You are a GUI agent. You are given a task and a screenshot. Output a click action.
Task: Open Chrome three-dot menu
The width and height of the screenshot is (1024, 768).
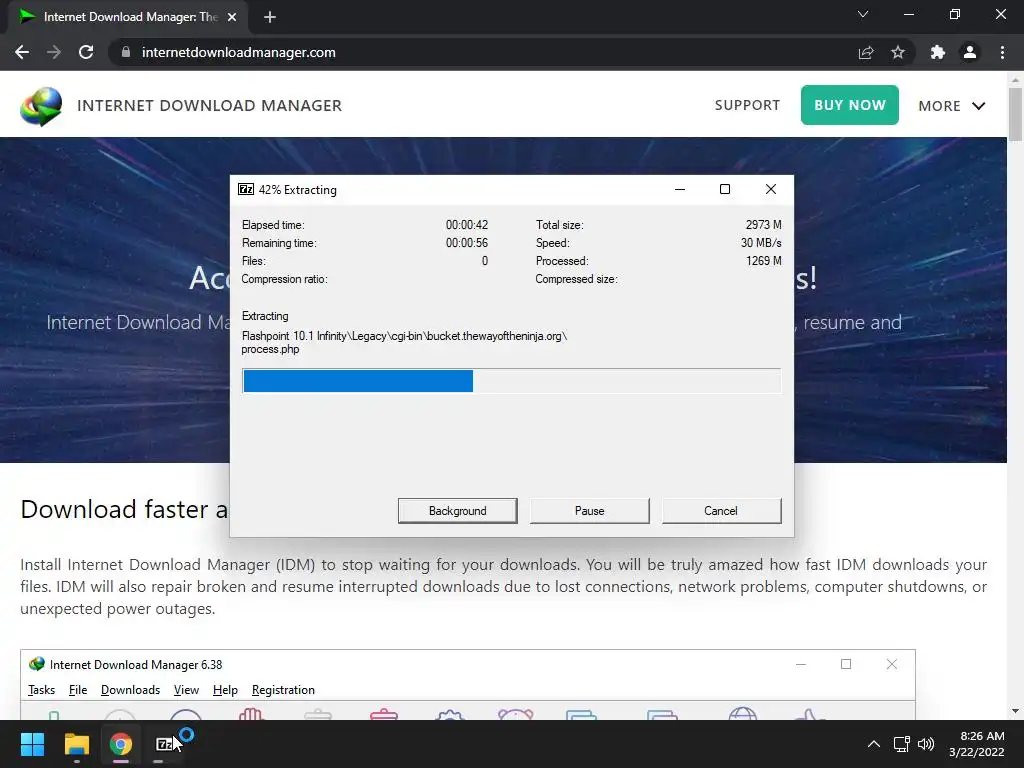1002,52
